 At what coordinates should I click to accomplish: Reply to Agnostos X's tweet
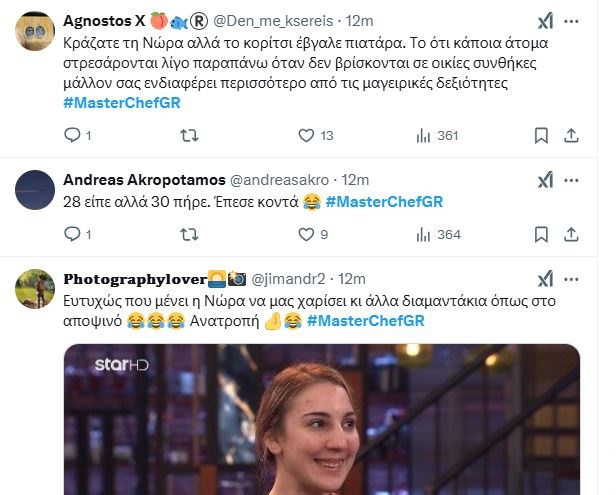click(71, 135)
